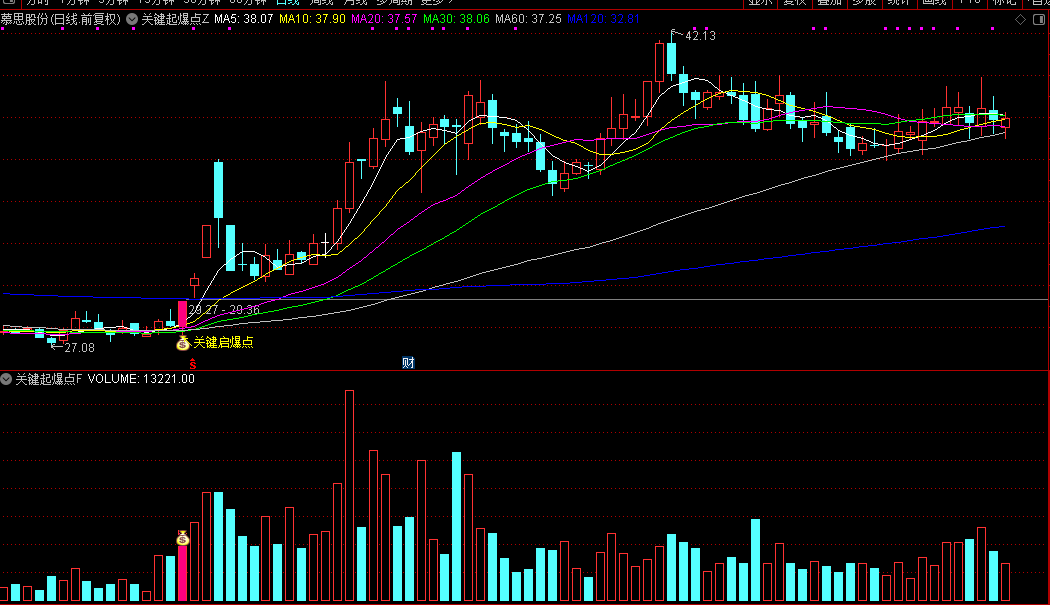Click the 29.27 - 29.36 price range label
The width and height of the screenshot is (1050, 605).
coord(224,310)
